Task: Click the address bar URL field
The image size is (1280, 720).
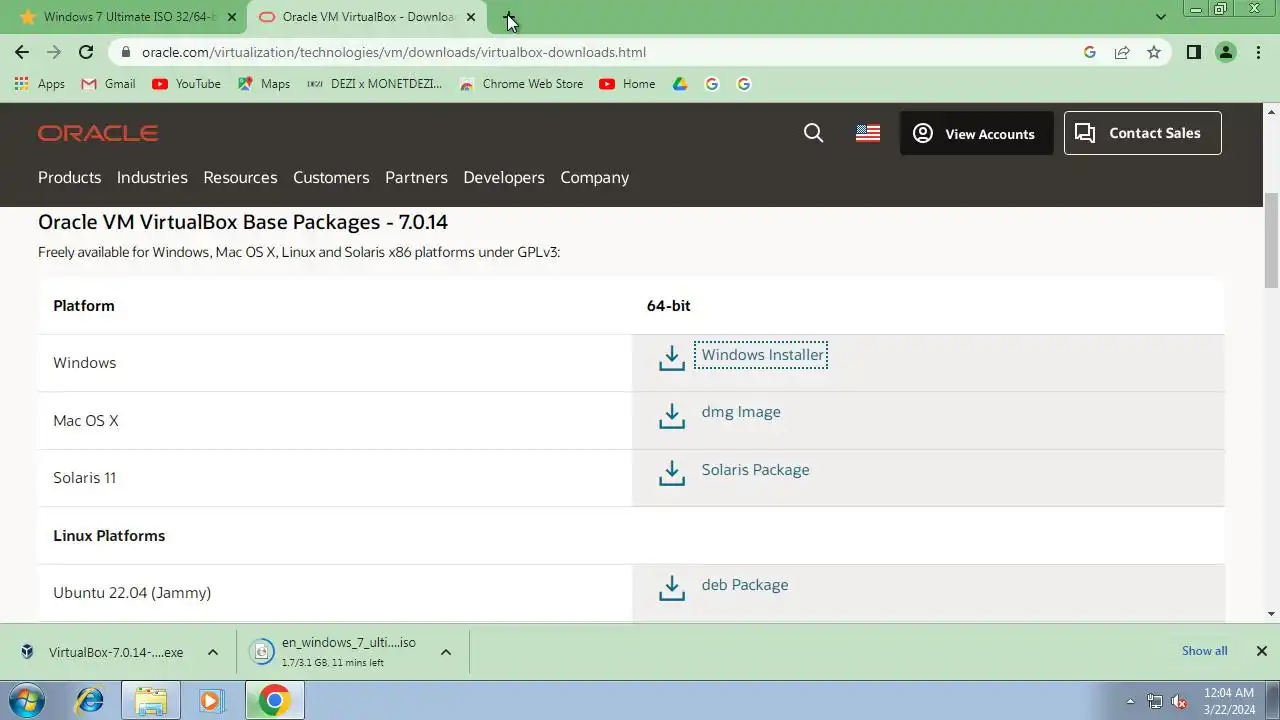Action: pos(600,52)
